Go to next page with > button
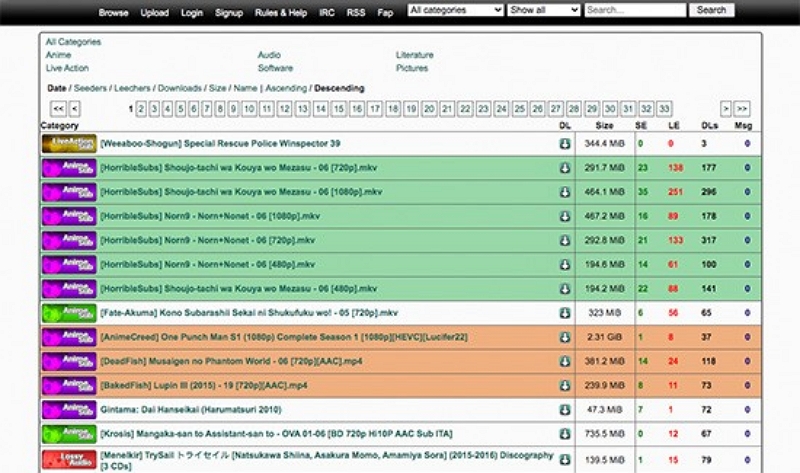Screen dimensions: 800x473 726,109
